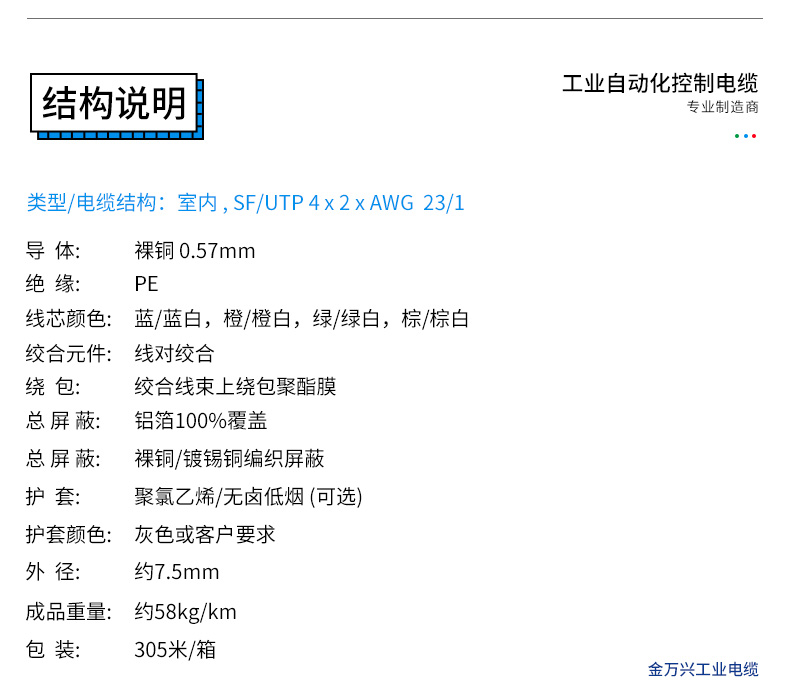
Task: Open the 金万兴工业电缆 brand link
Action: [x=703, y=669]
